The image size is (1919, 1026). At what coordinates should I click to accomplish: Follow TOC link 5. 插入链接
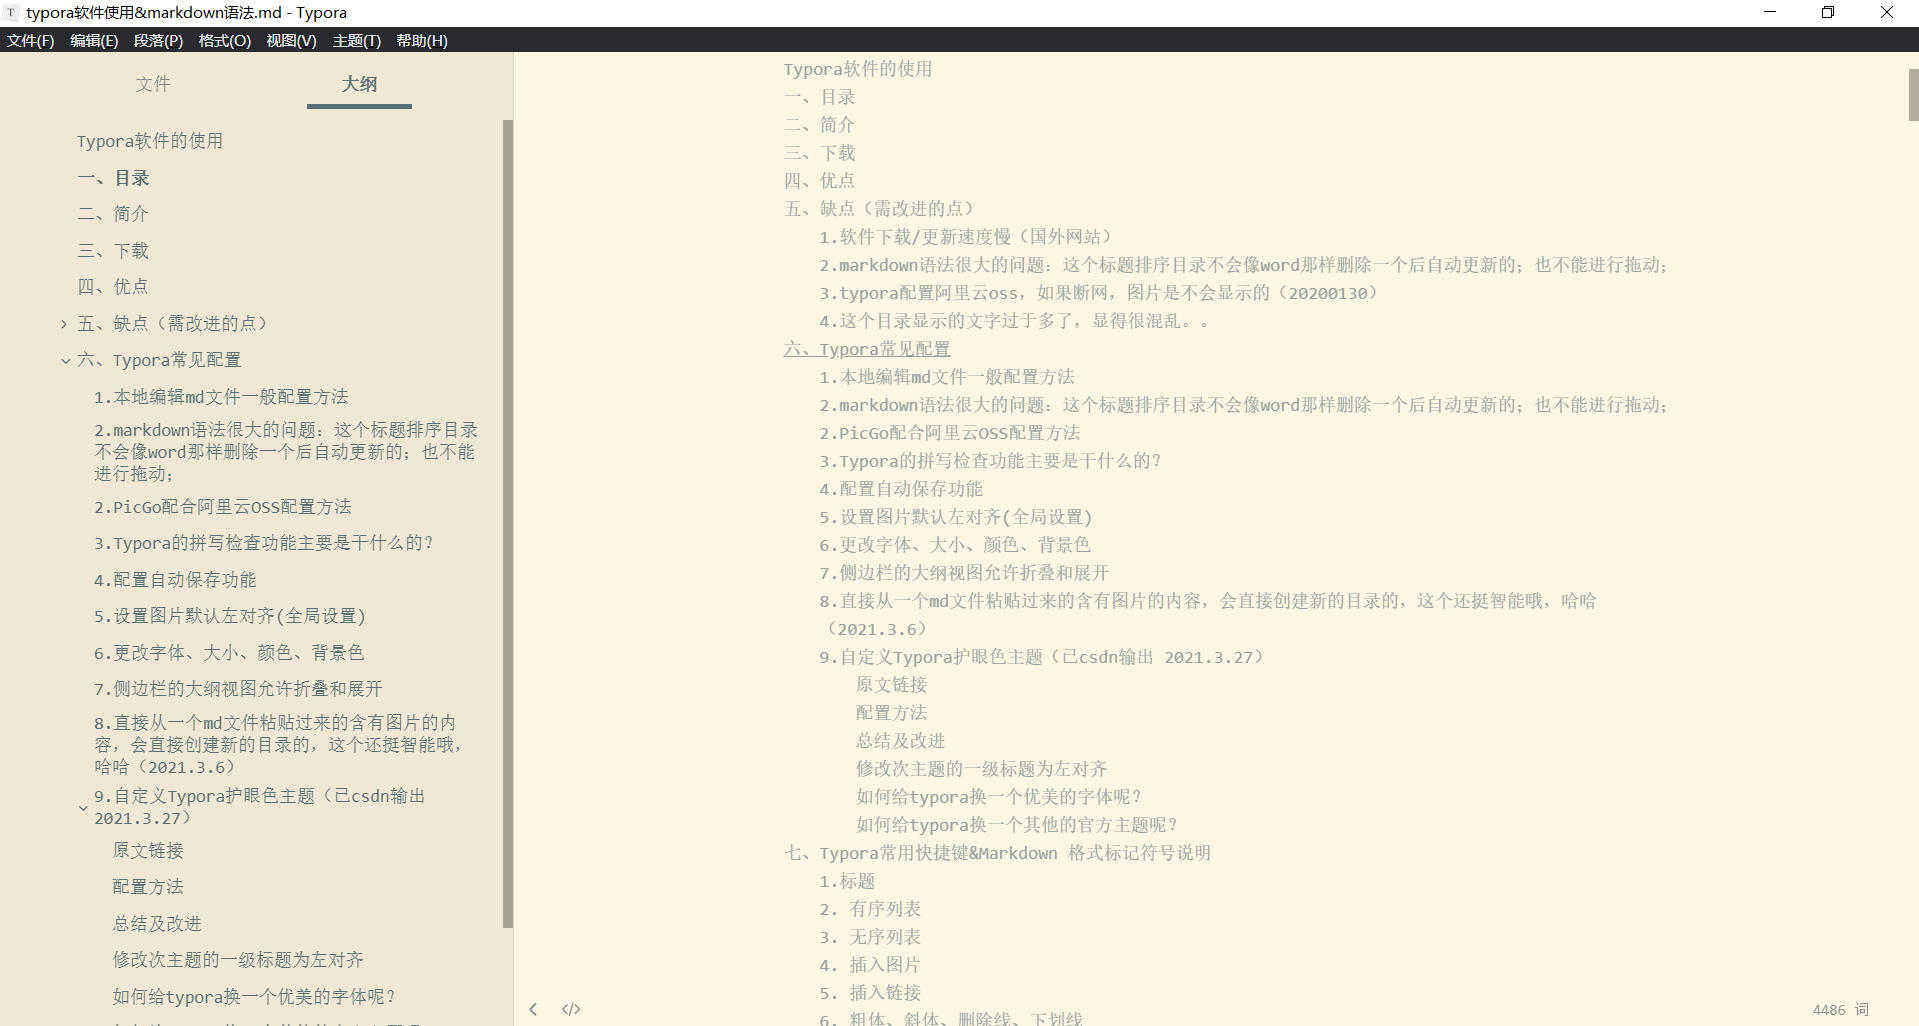tap(870, 993)
